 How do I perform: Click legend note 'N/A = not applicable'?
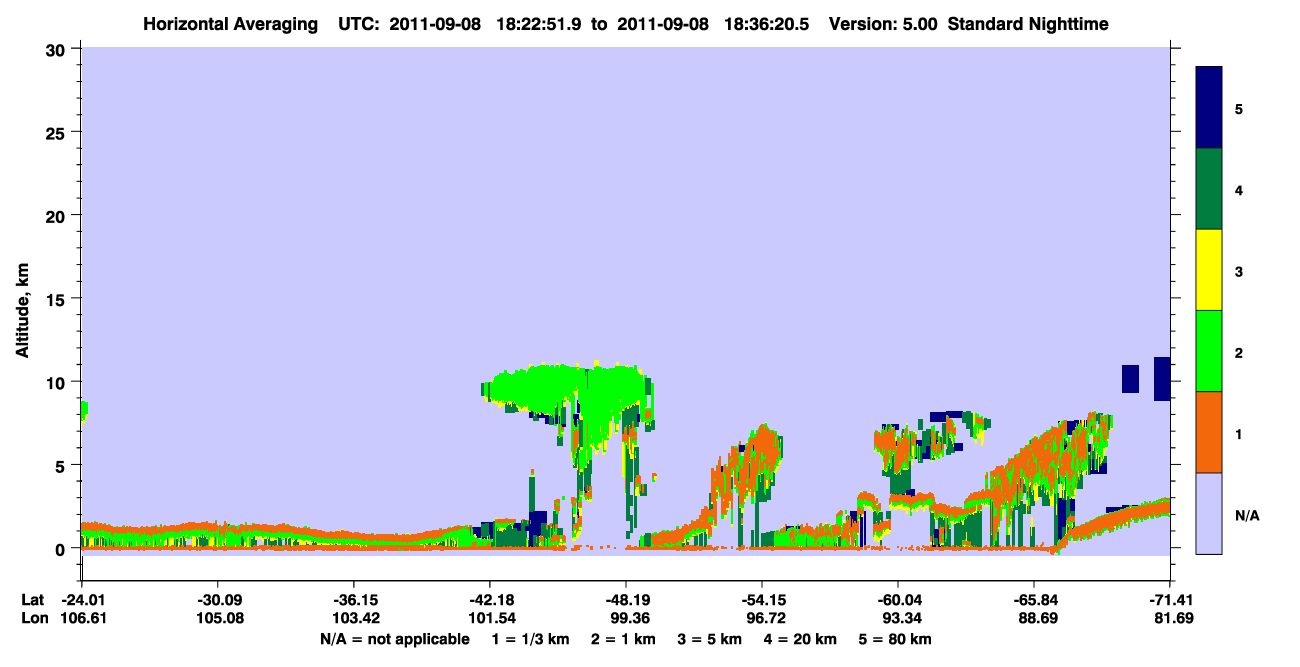(394, 639)
